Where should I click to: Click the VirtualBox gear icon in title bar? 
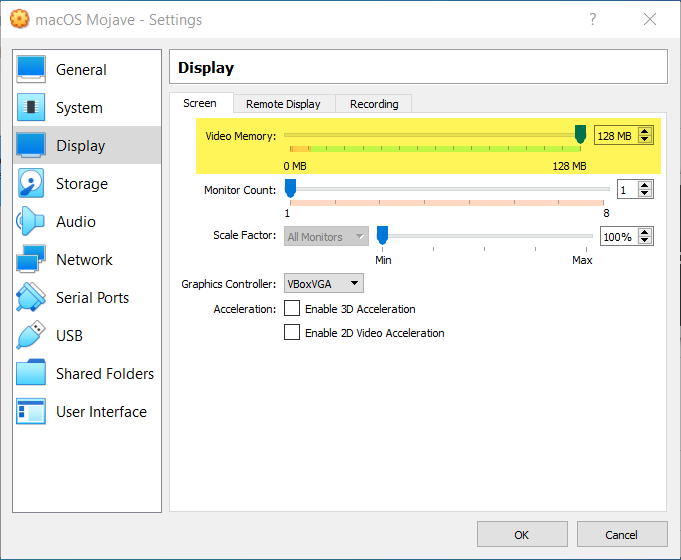(20, 19)
